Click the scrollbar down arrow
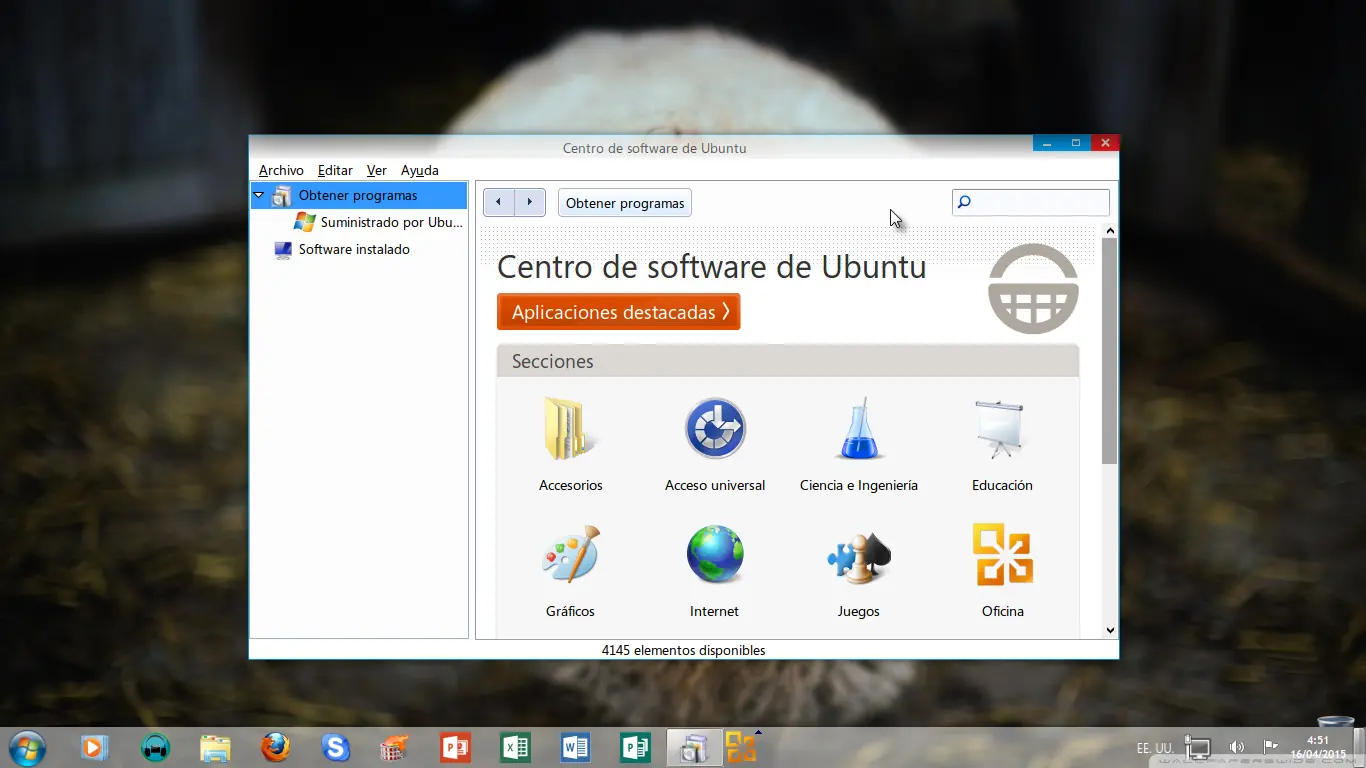Screen dimensions: 1366x768 click(1109, 631)
